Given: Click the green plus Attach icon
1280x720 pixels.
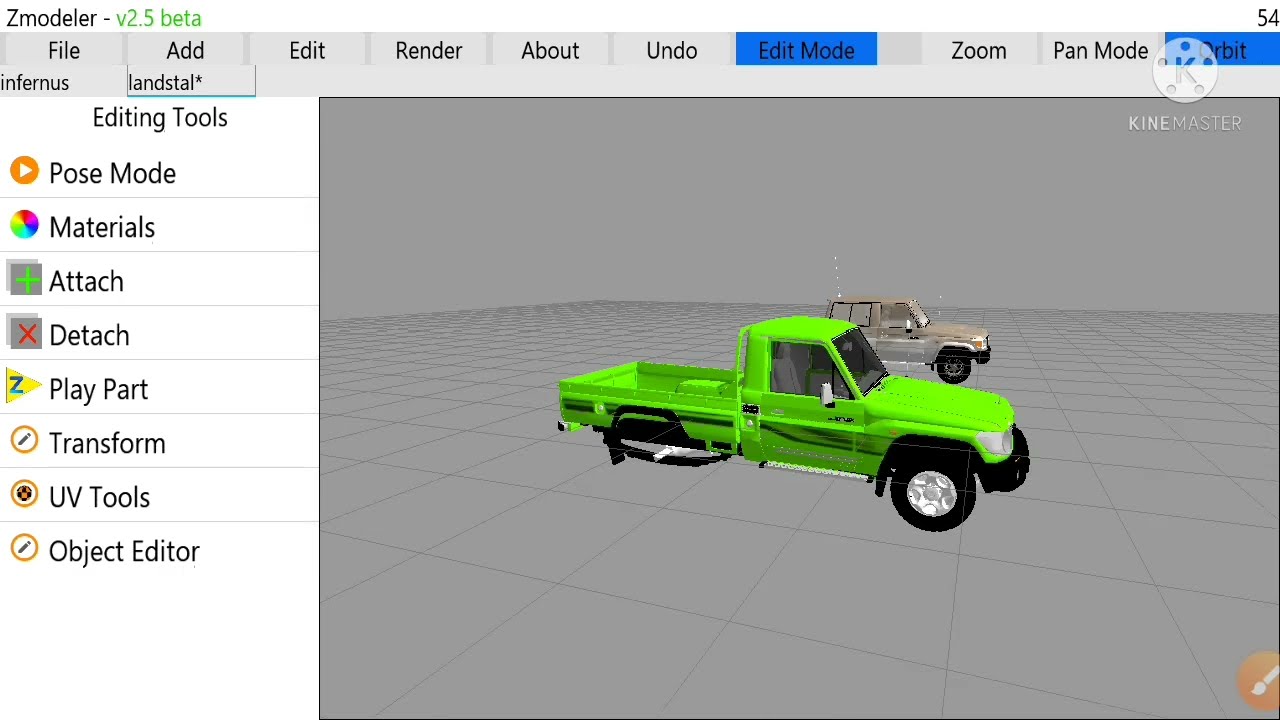Looking at the screenshot, I should click(x=24, y=280).
